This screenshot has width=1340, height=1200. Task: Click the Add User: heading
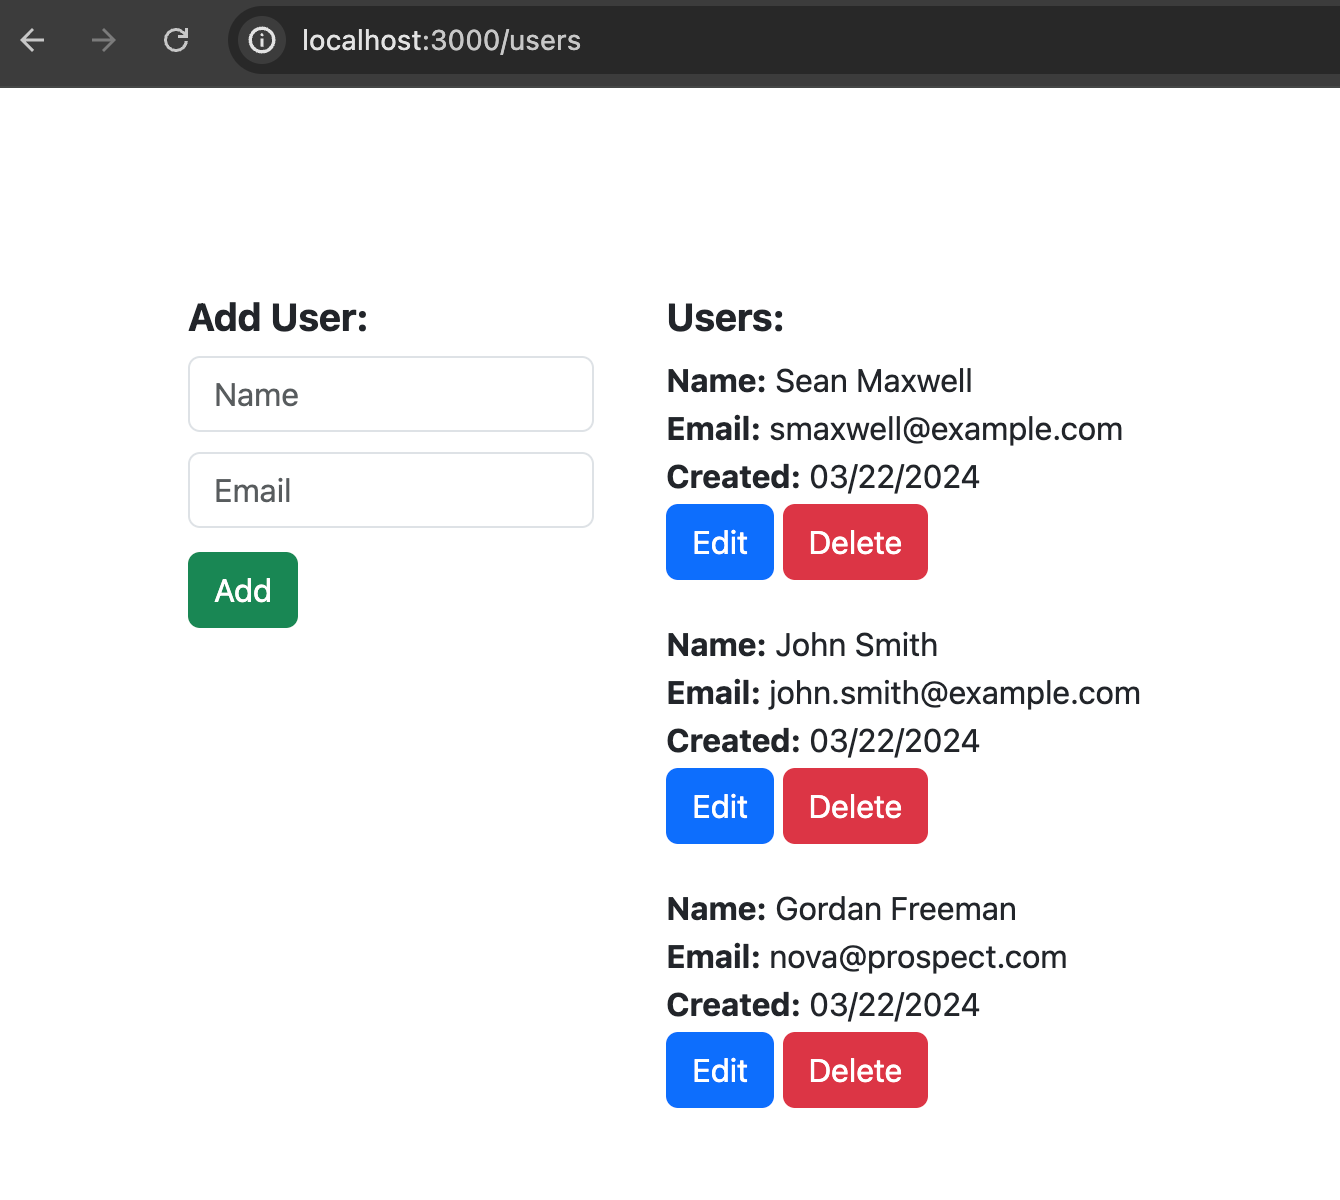click(x=278, y=318)
